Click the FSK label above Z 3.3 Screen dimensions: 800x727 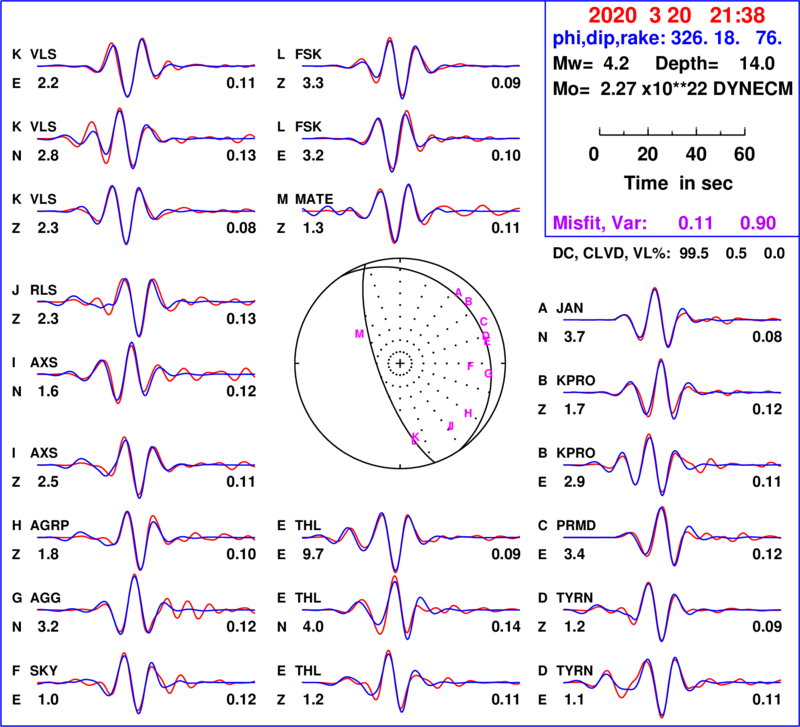[308, 54]
